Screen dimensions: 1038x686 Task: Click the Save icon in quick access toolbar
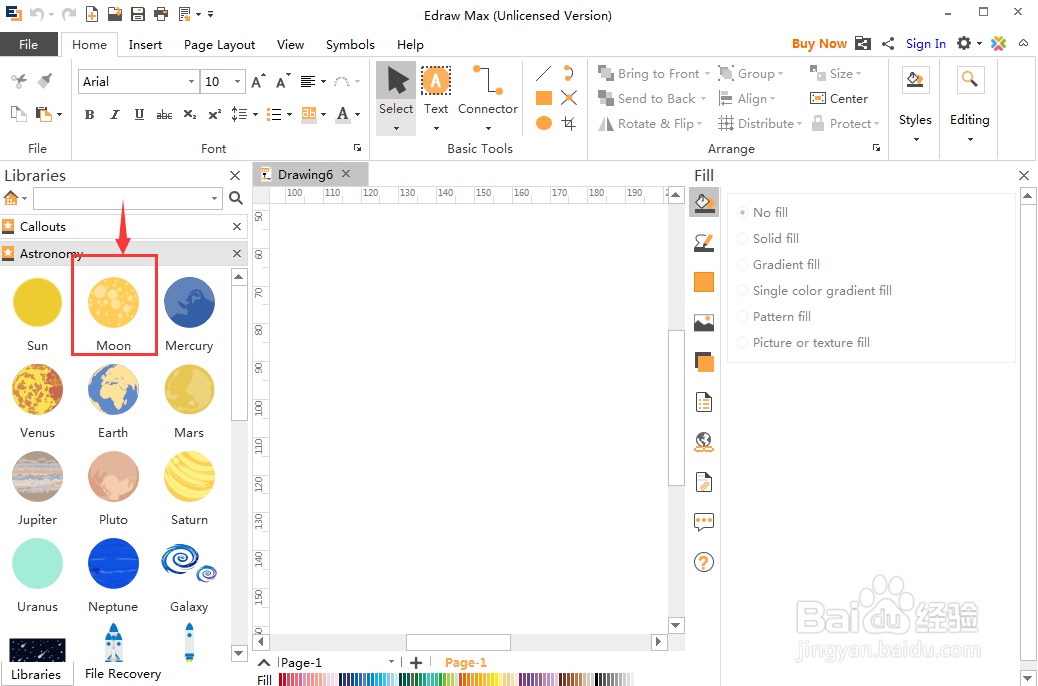pyautogui.click(x=138, y=14)
